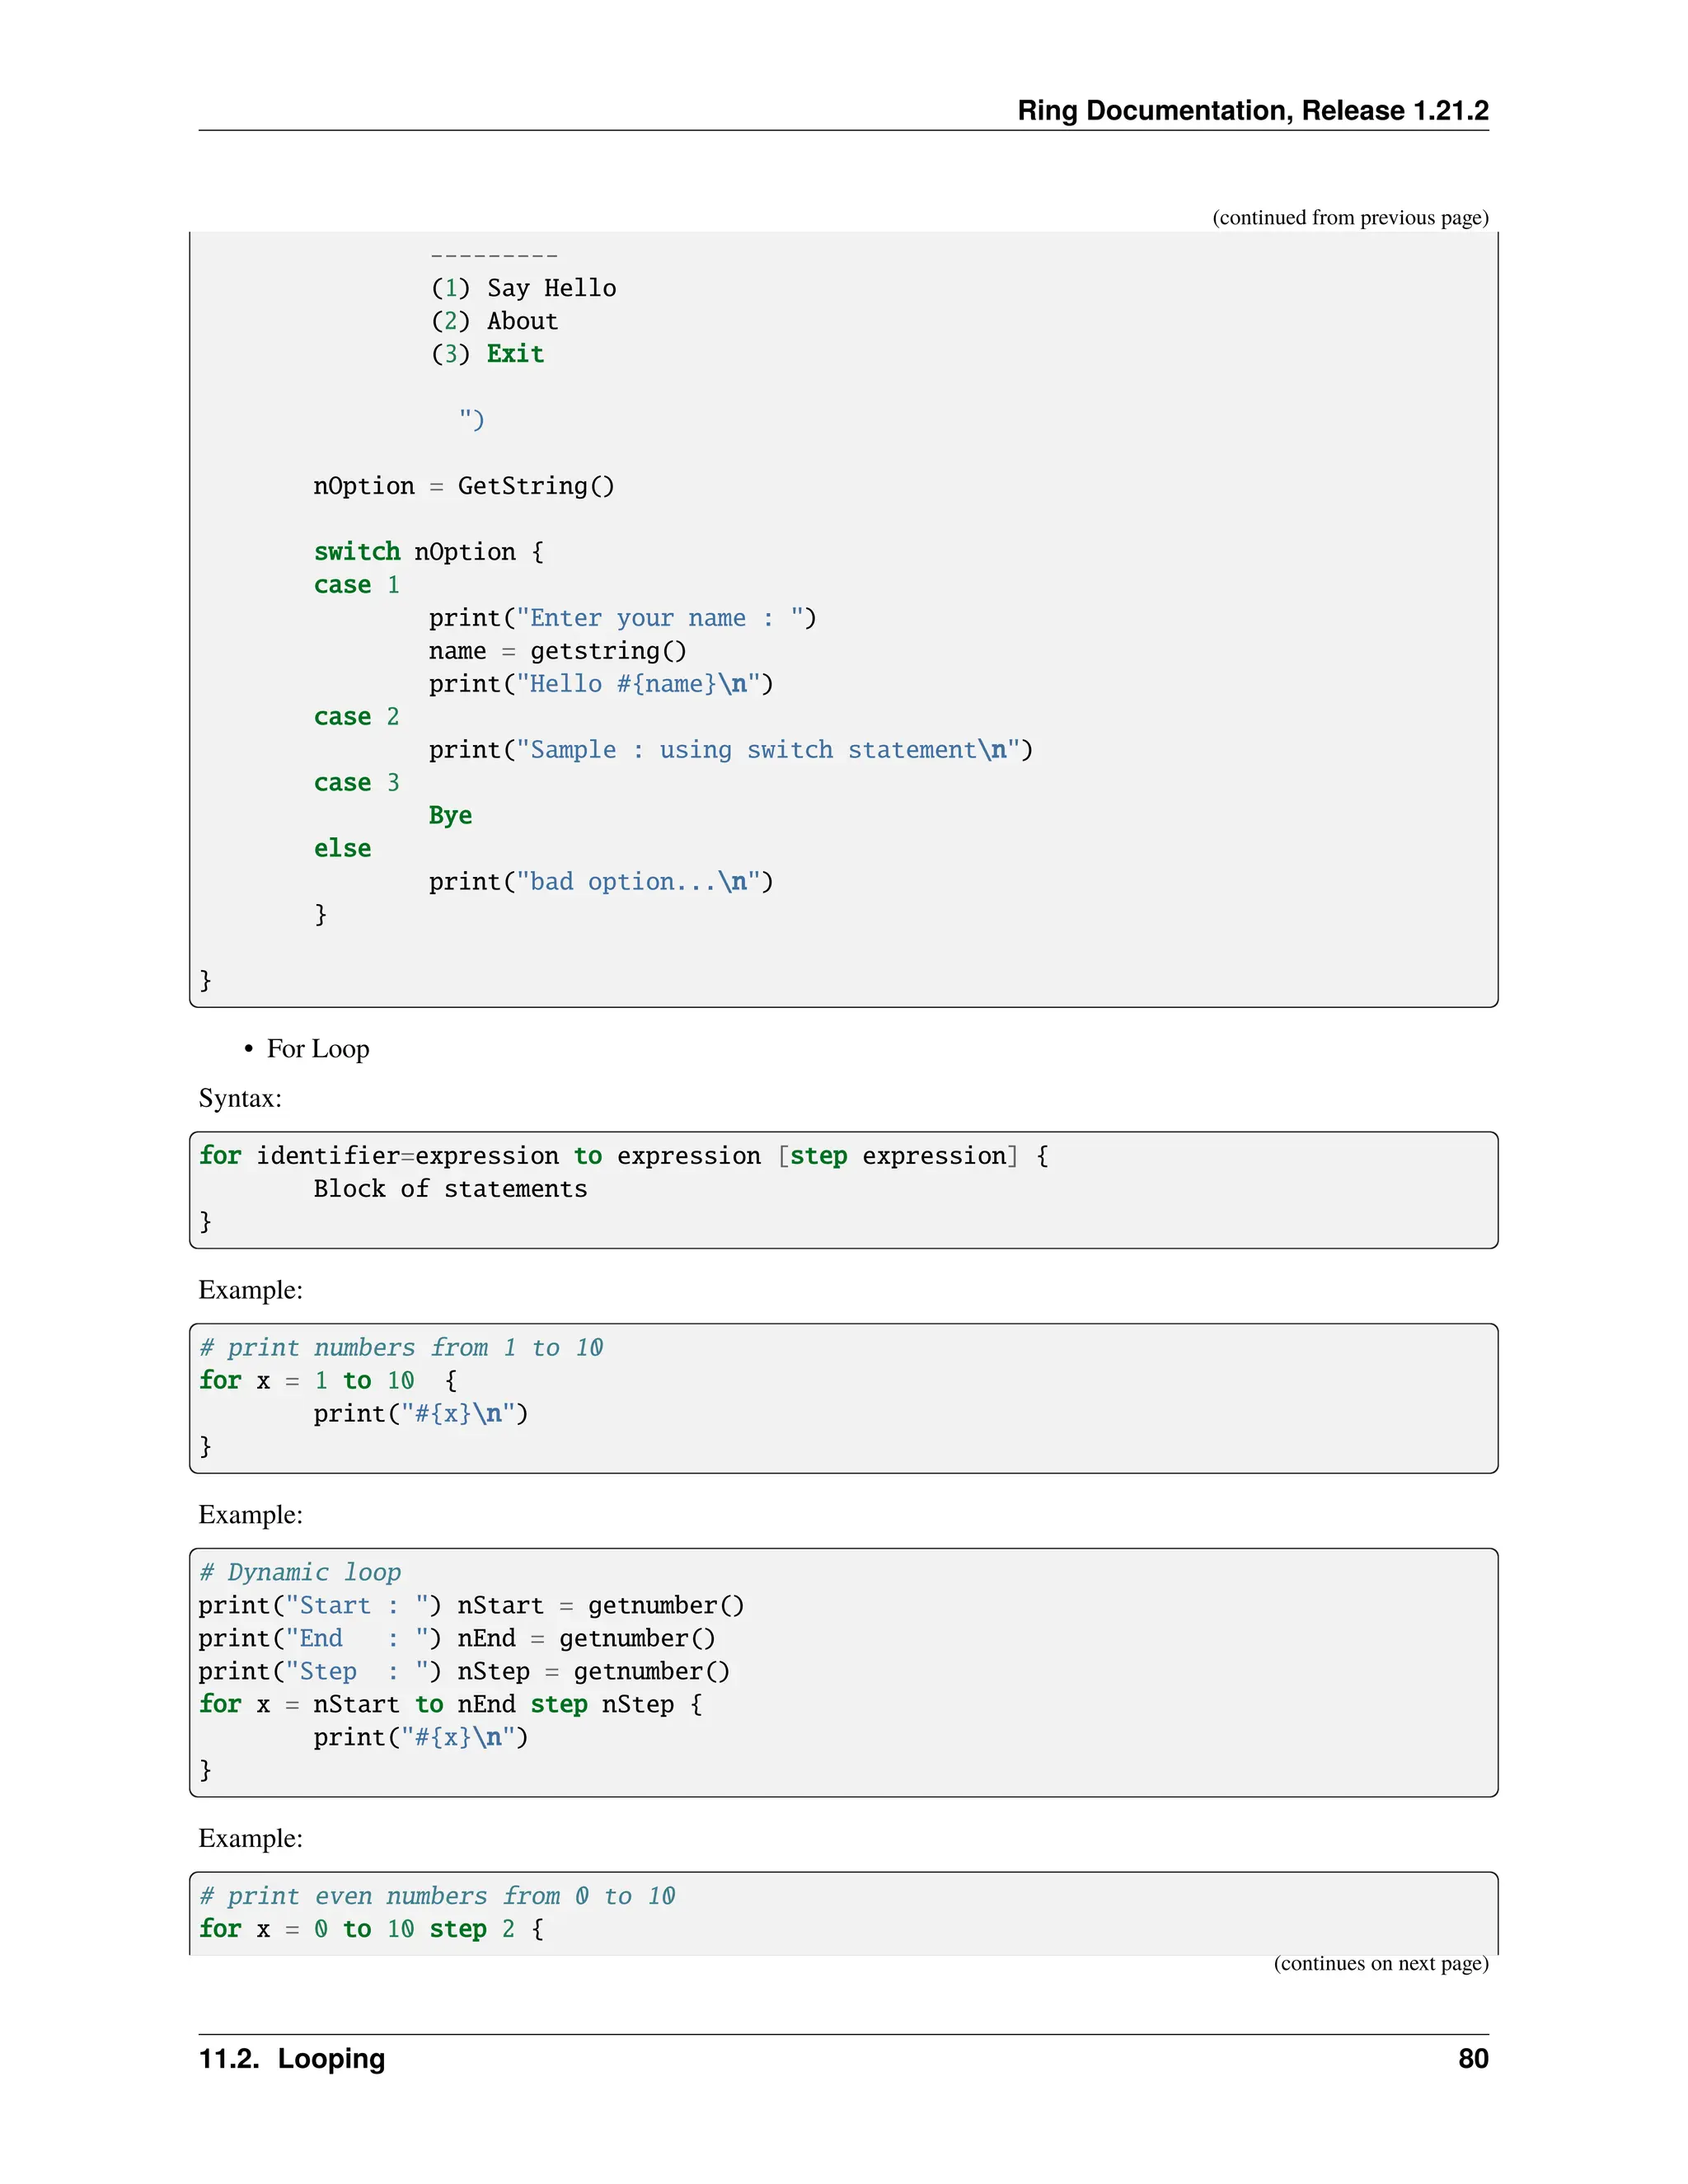This screenshot has width=1688, height=2184.
Task: Click the 'case 3' keyword line
Action: [x=356, y=783]
